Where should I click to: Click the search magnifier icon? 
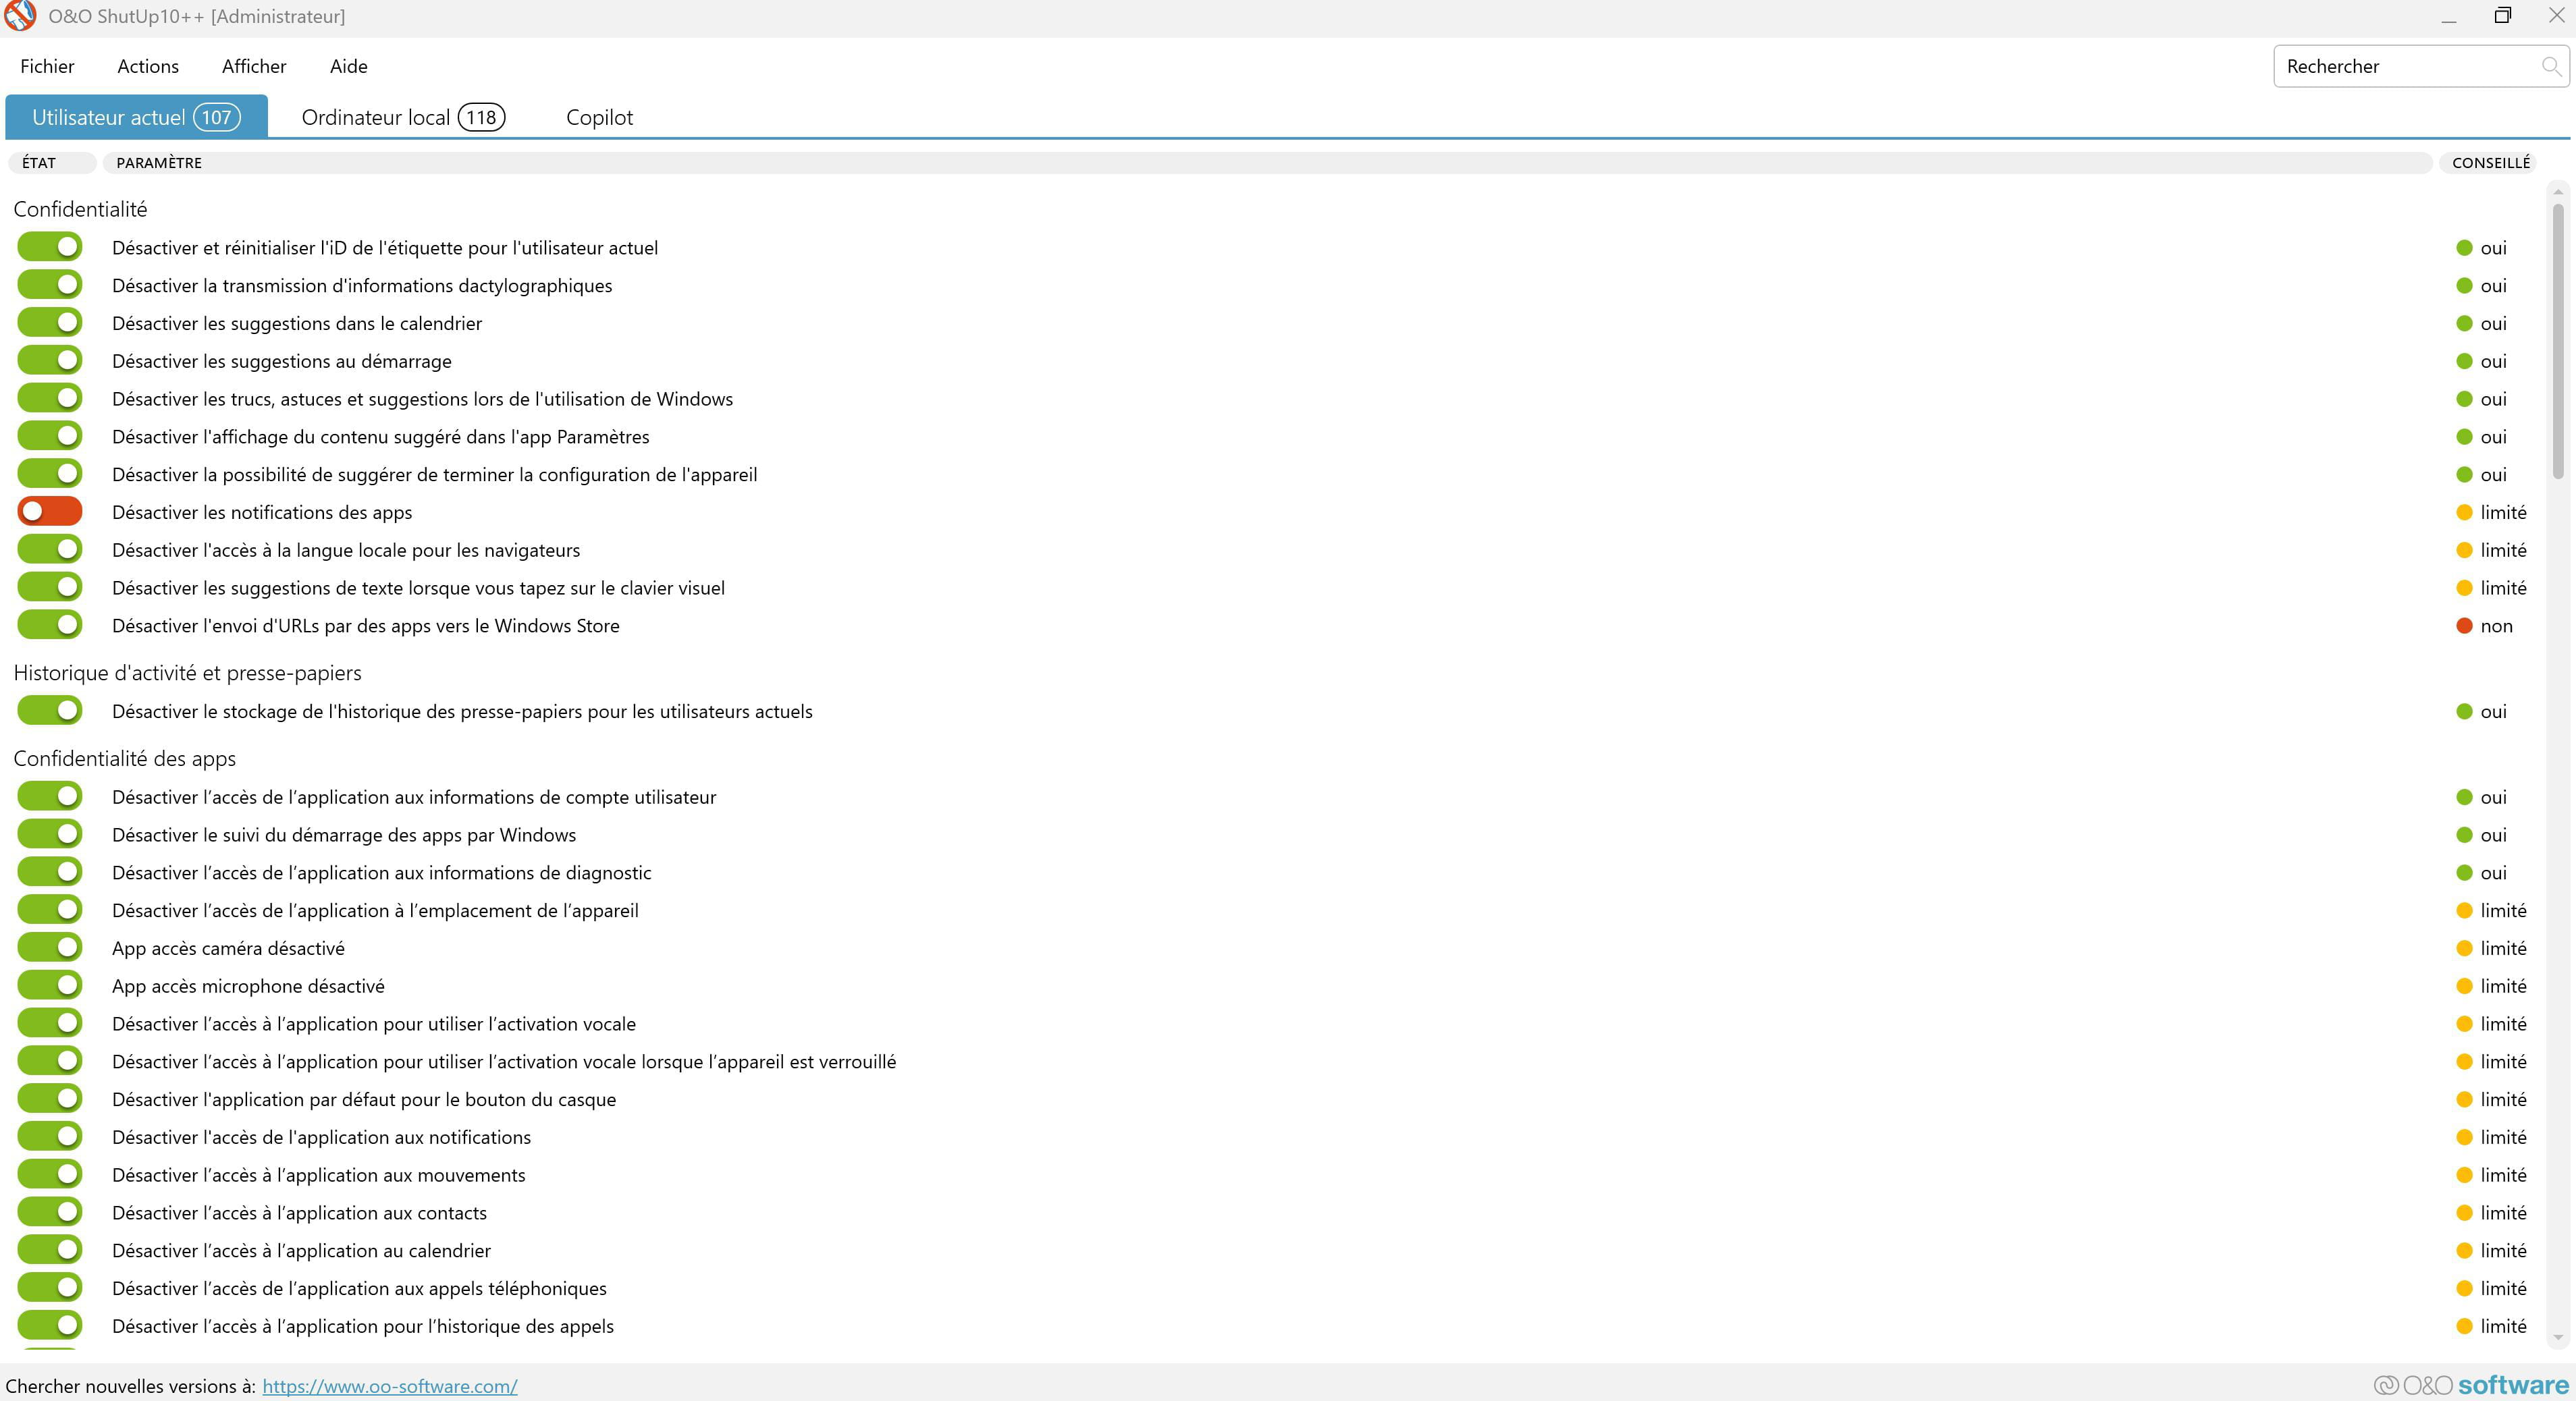2550,66
